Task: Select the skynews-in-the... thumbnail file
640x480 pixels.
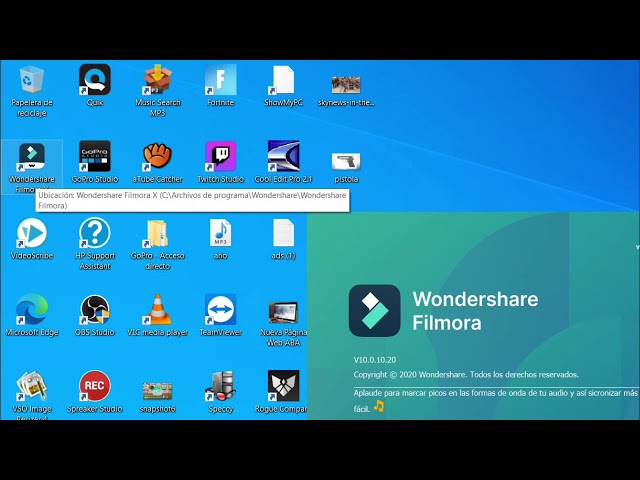Action: 346,91
